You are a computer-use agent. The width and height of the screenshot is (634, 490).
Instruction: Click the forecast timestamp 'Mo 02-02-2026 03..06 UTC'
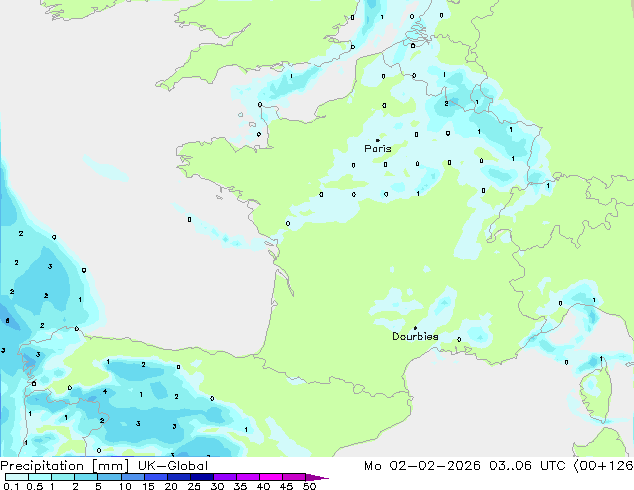click(x=465, y=466)
